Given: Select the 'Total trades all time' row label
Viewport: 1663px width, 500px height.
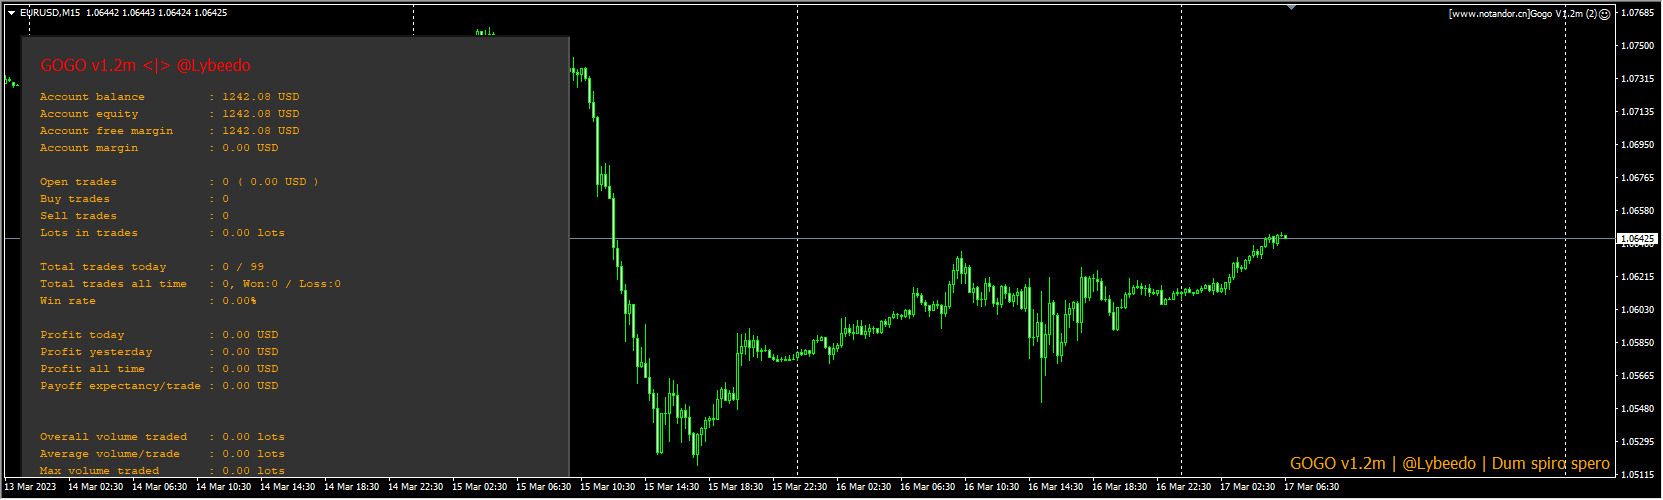Looking at the screenshot, I should click(x=113, y=284).
